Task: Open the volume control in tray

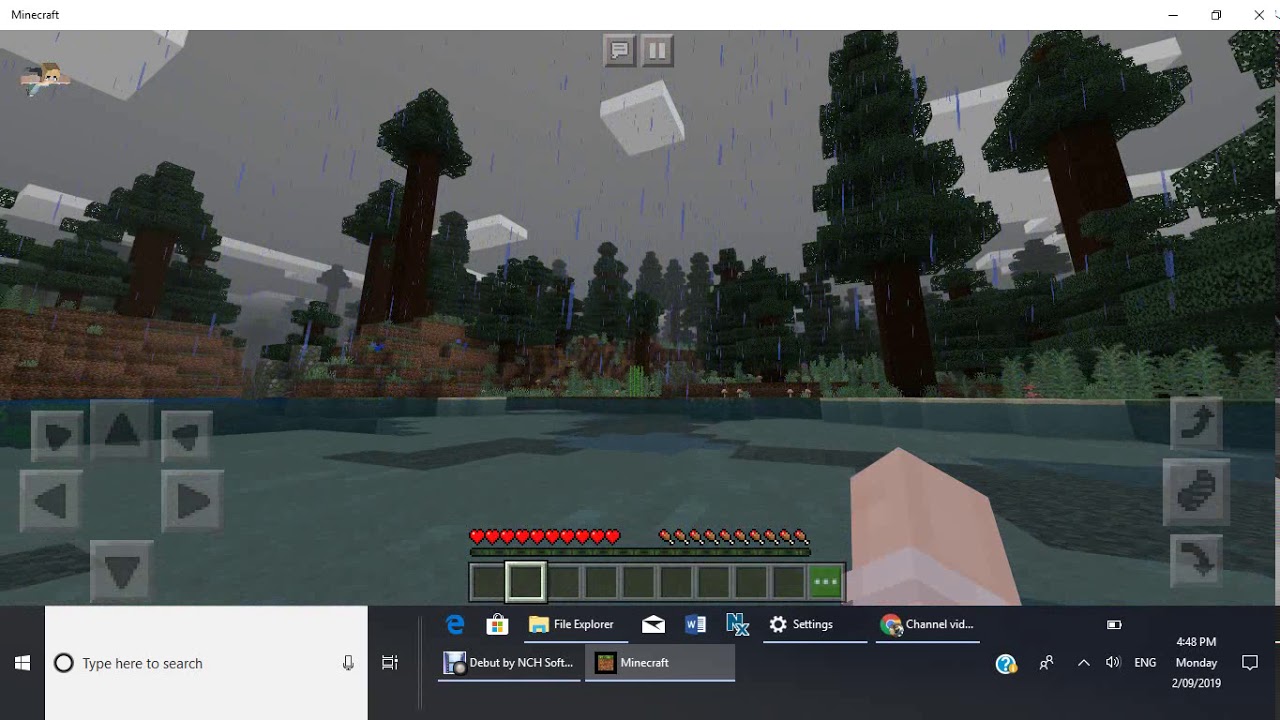Action: [1113, 663]
